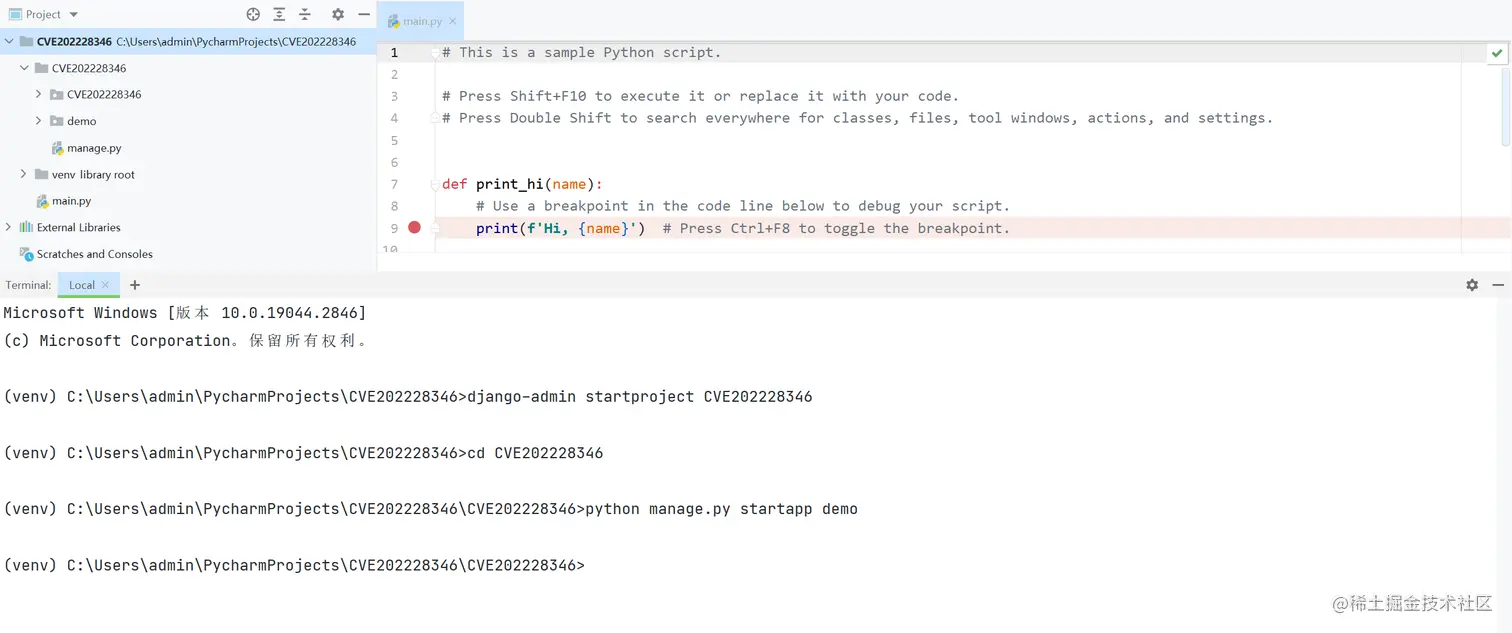Viewport: 1512px width, 633px height.
Task: Open Project panel settings gear
Action: (x=338, y=14)
